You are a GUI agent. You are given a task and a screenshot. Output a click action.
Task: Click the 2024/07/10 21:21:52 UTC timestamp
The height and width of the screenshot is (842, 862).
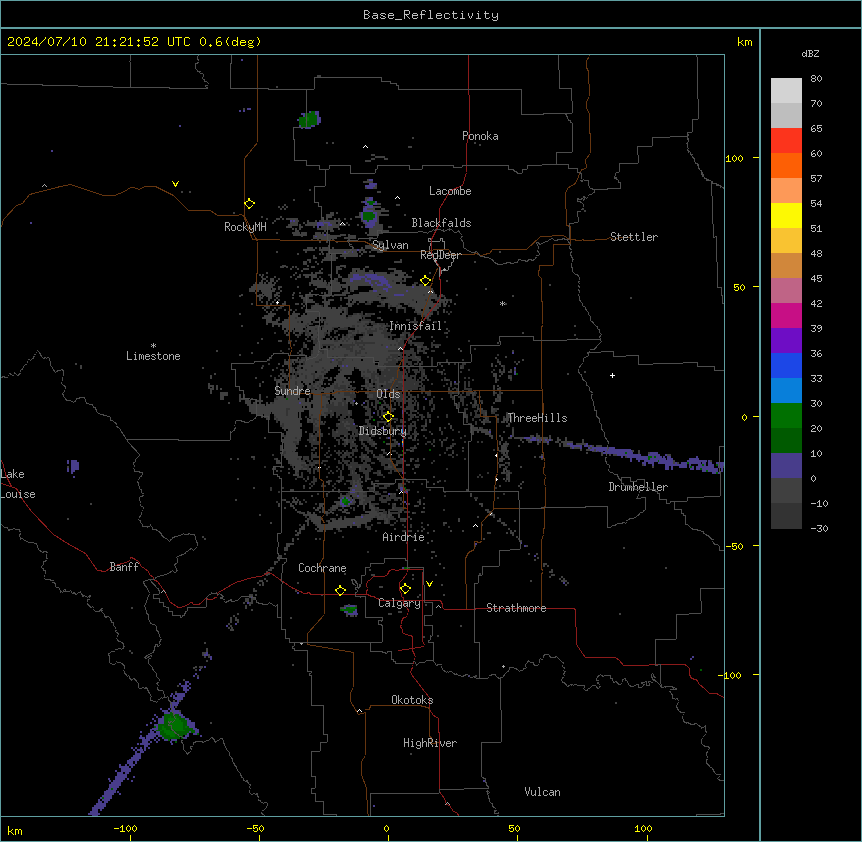coord(99,42)
